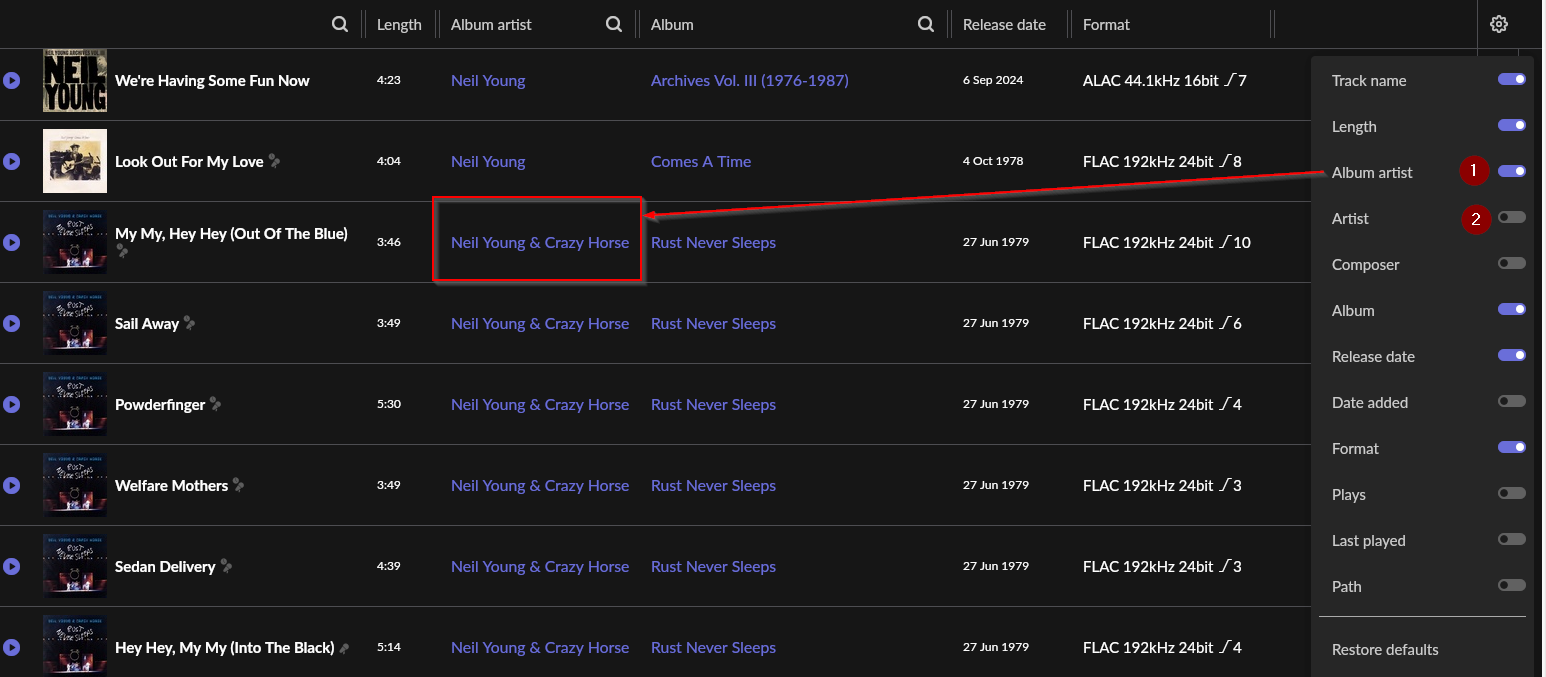
Task: Play Hey Hey, My My track
Action: point(12,648)
